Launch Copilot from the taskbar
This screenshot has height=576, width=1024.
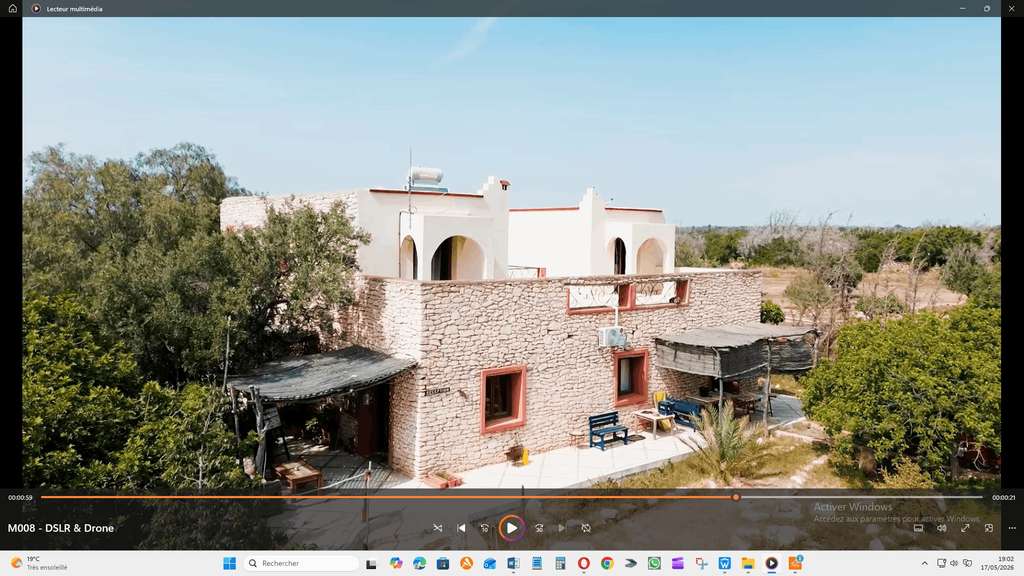(396, 563)
